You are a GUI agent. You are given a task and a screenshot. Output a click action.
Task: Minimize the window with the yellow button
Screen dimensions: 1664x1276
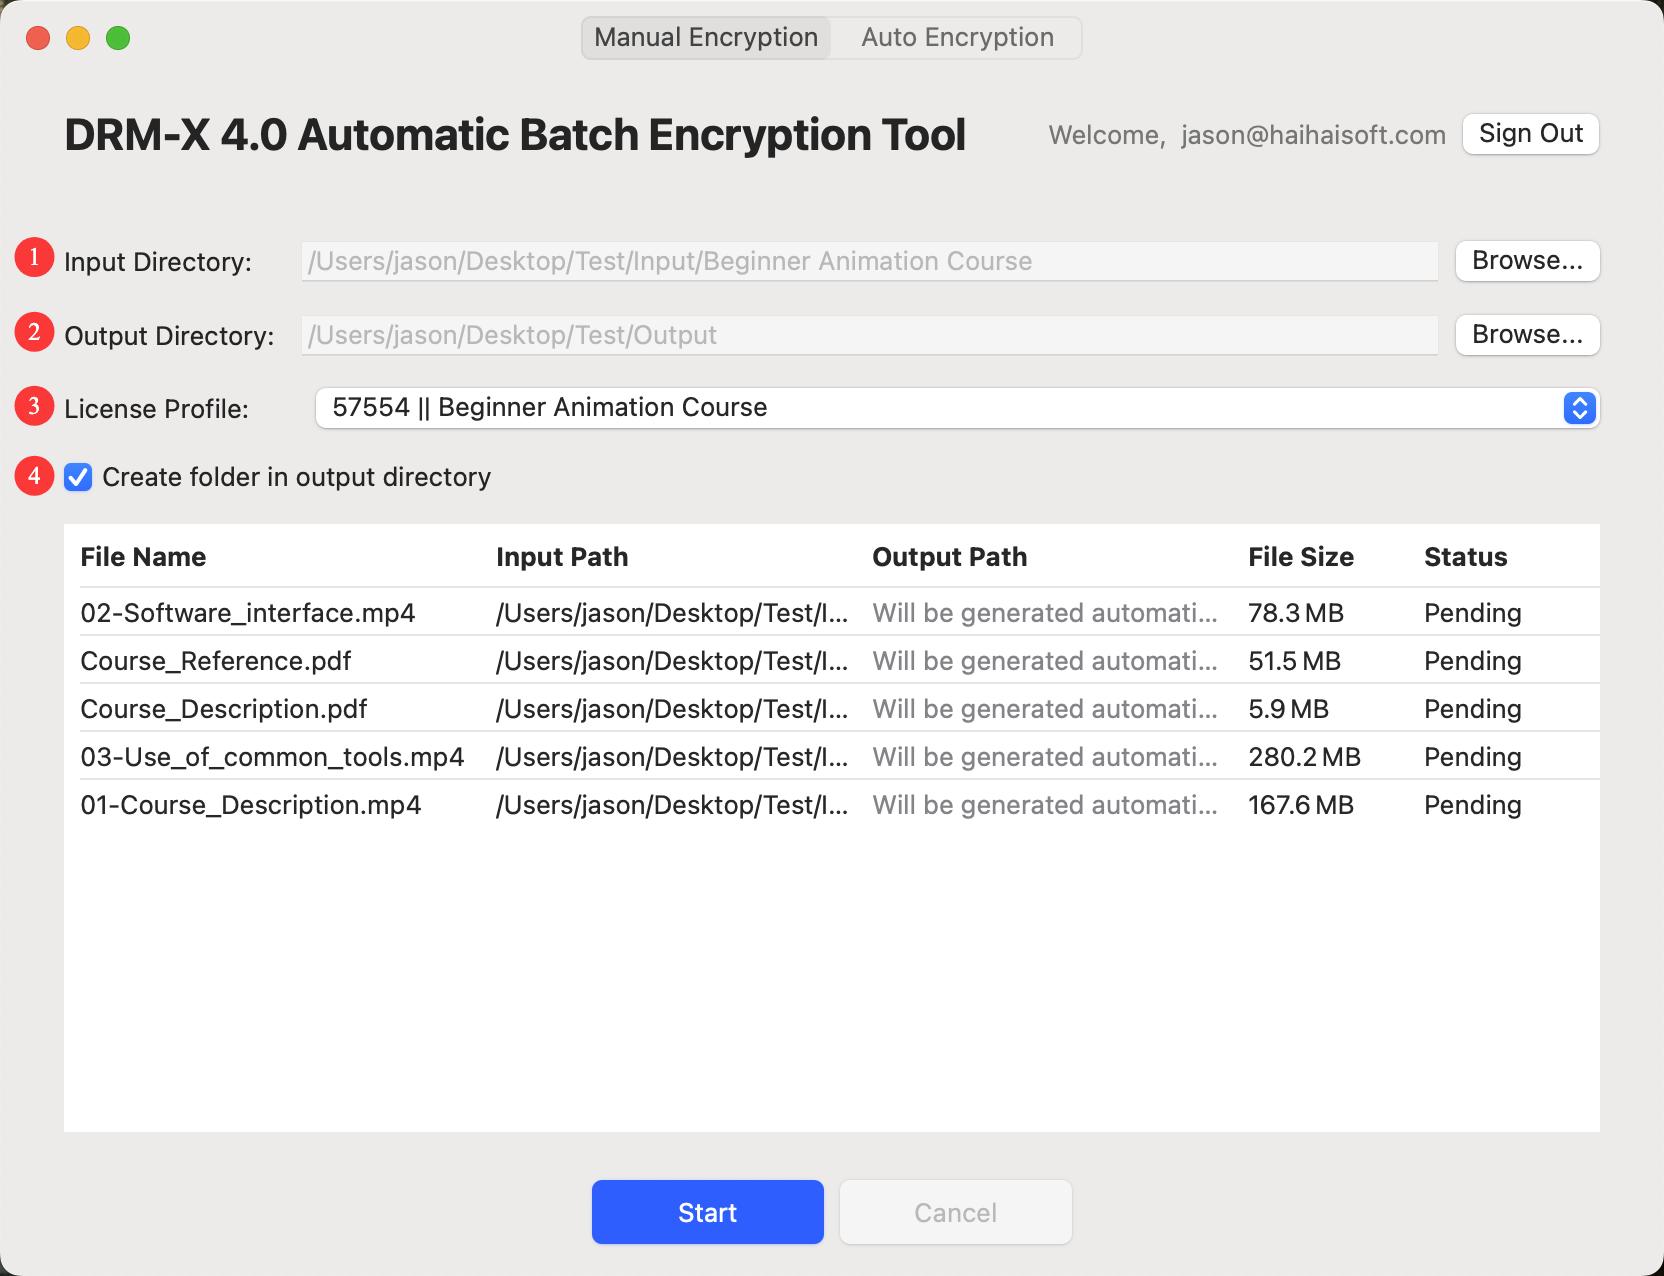[78, 38]
